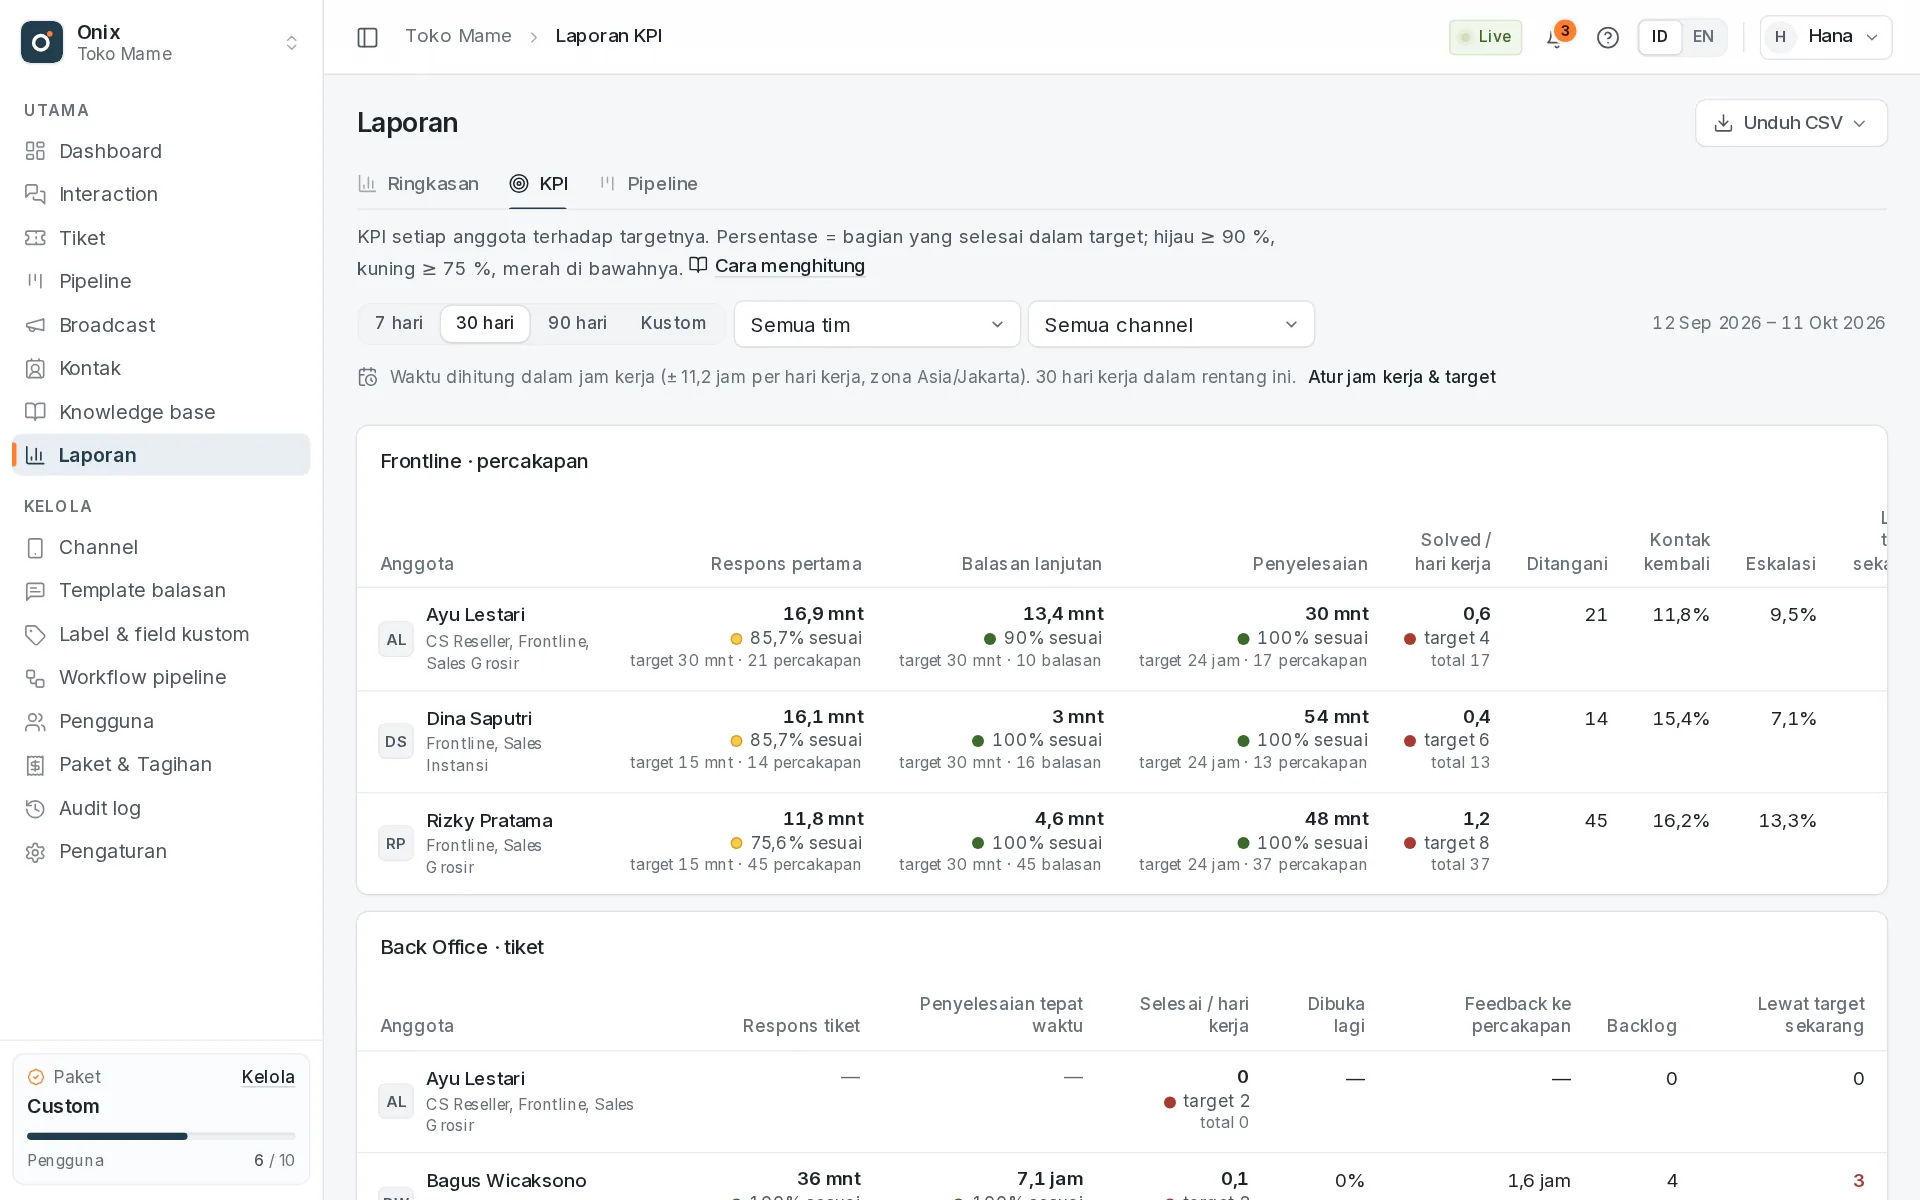The image size is (1920, 1200).
Task: Click the Pengguna usage progress bar
Action: click(x=161, y=1136)
